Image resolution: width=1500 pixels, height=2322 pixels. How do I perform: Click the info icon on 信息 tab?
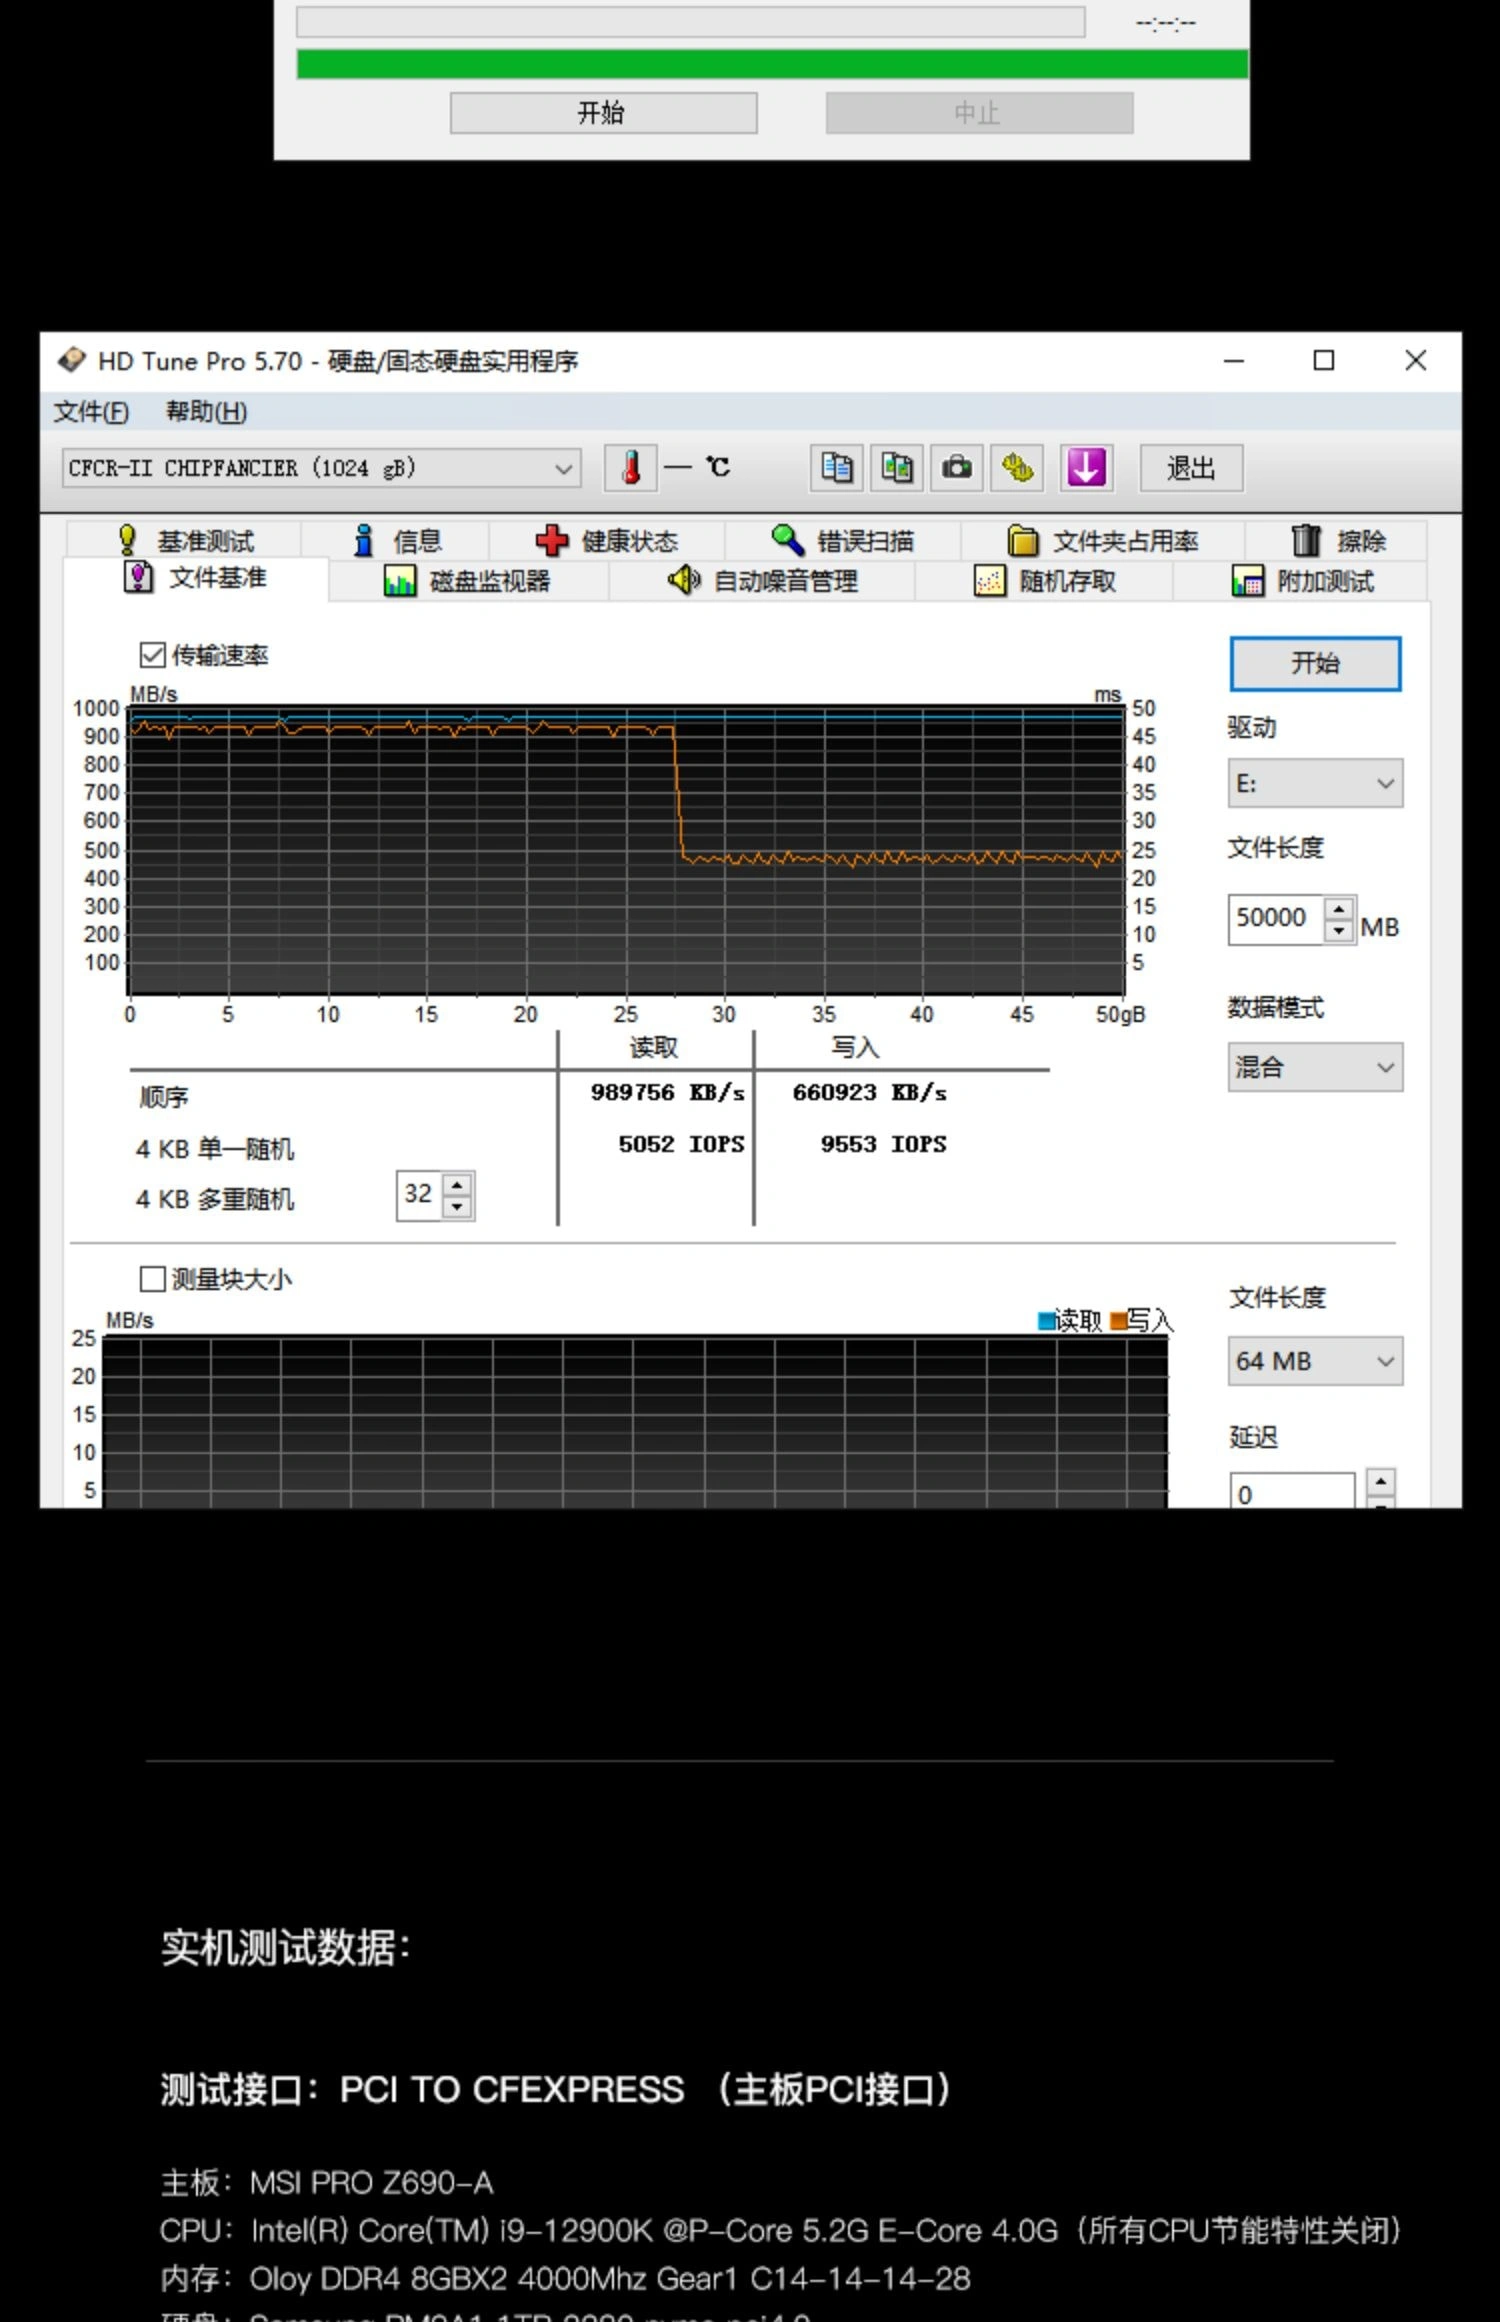tap(364, 540)
